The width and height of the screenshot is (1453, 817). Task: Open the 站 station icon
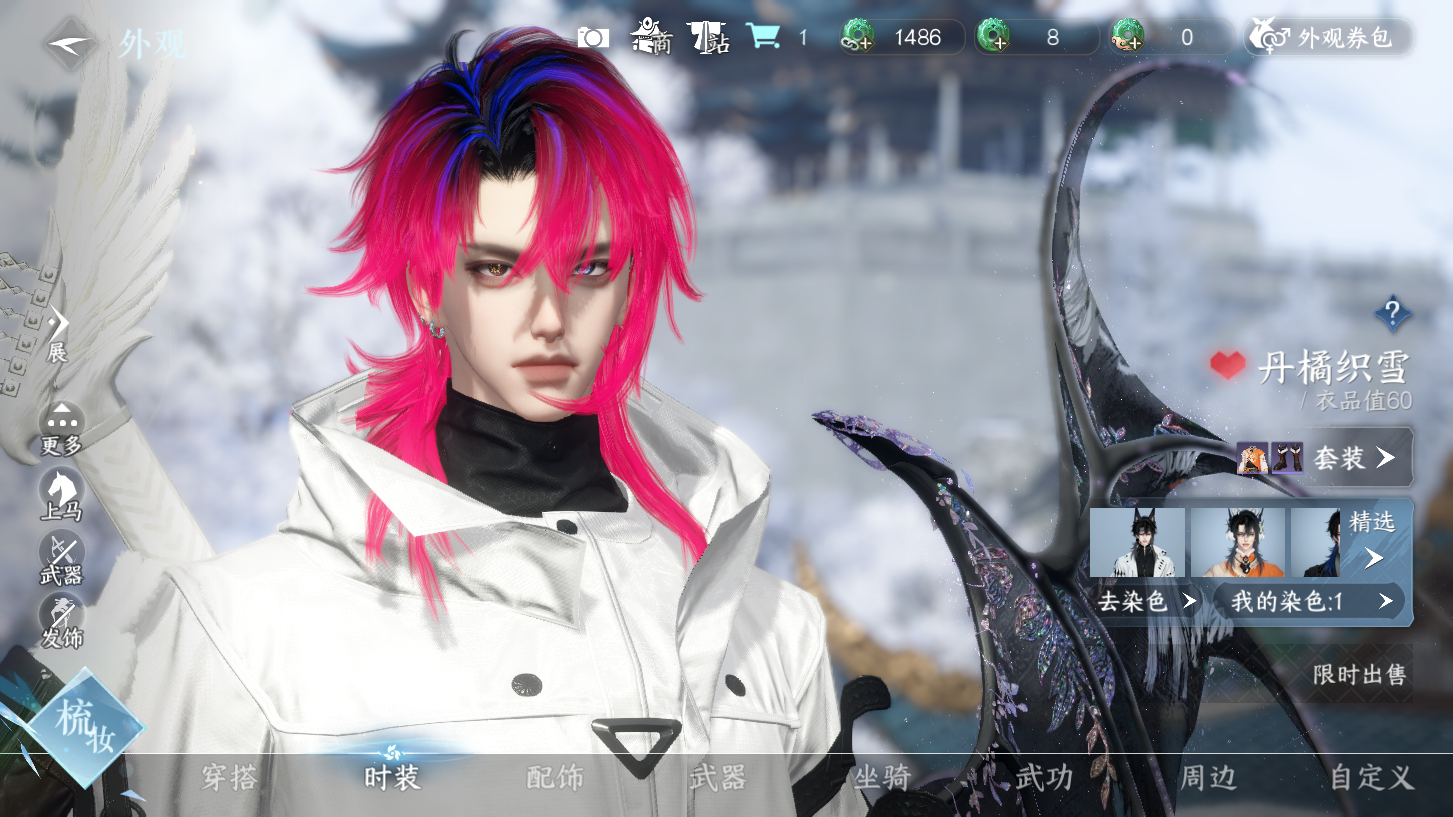709,38
